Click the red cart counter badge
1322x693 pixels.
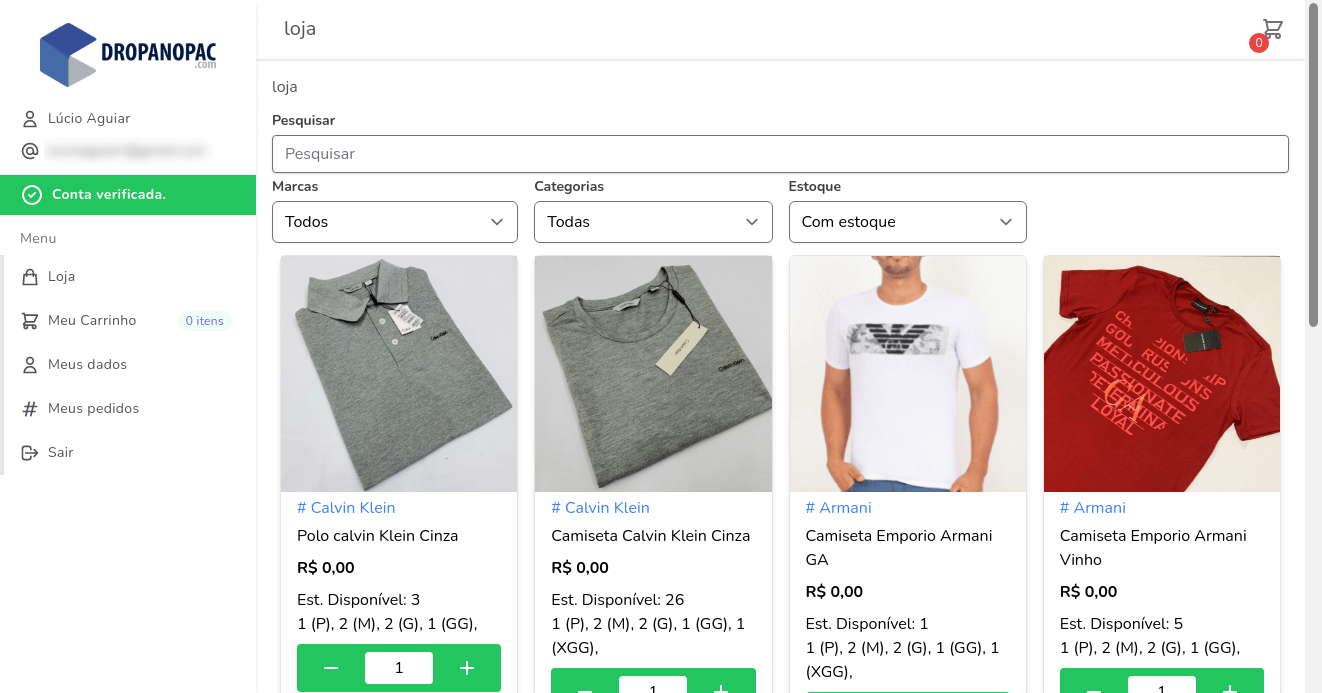coord(1259,43)
